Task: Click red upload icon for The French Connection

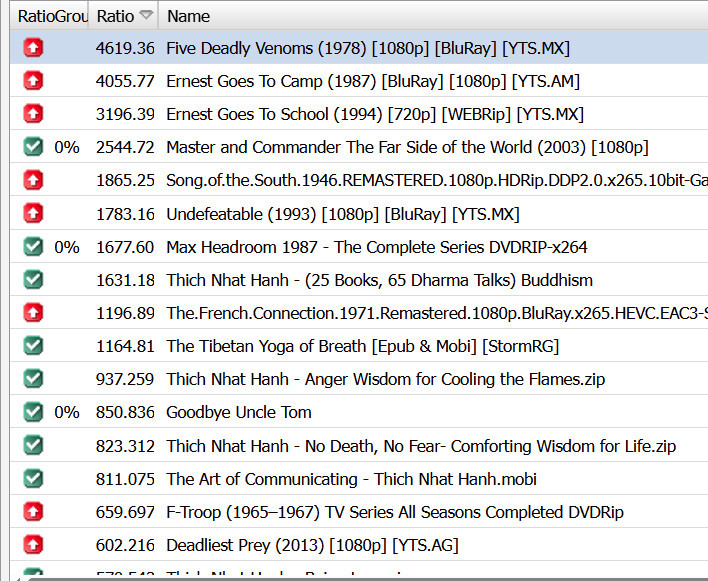Action: coord(33,312)
